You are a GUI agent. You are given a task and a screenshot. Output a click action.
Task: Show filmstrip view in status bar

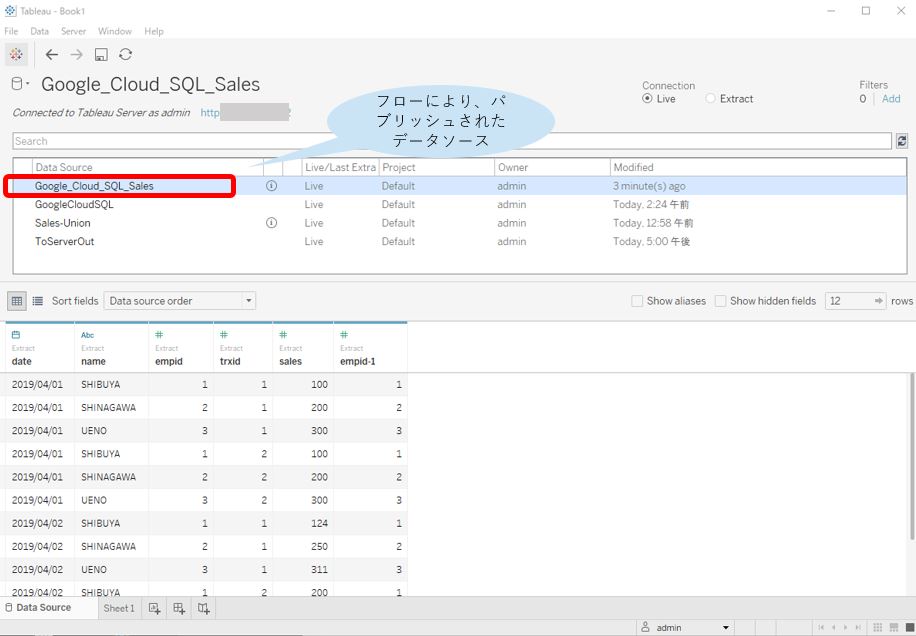coord(893,628)
